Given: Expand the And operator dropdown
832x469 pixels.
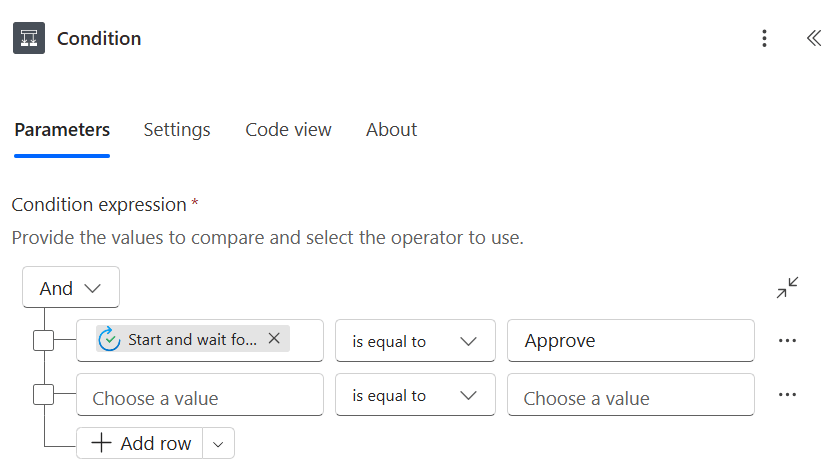Looking at the screenshot, I should 71,288.
